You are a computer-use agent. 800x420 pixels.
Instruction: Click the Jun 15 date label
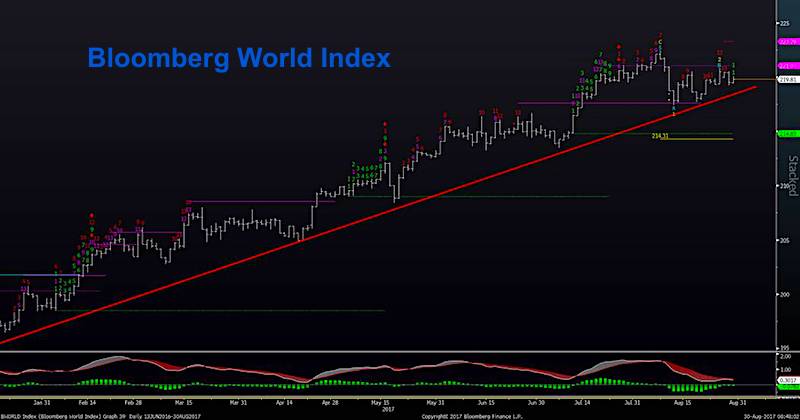click(486, 403)
